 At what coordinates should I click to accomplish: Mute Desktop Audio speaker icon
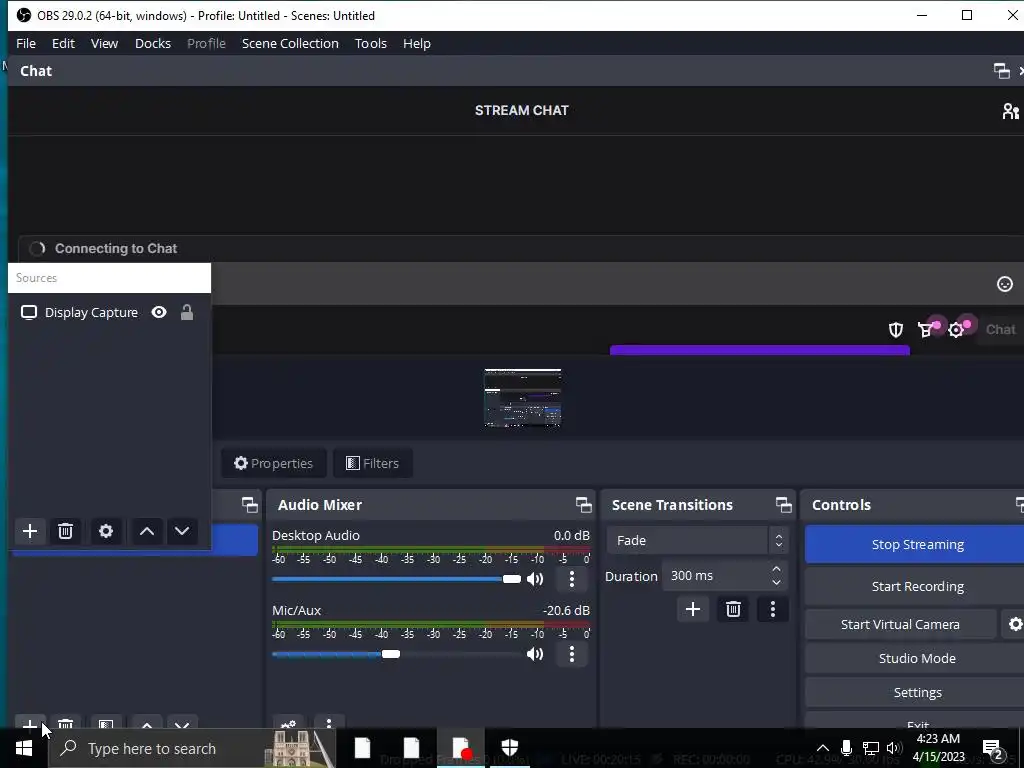coord(535,579)
